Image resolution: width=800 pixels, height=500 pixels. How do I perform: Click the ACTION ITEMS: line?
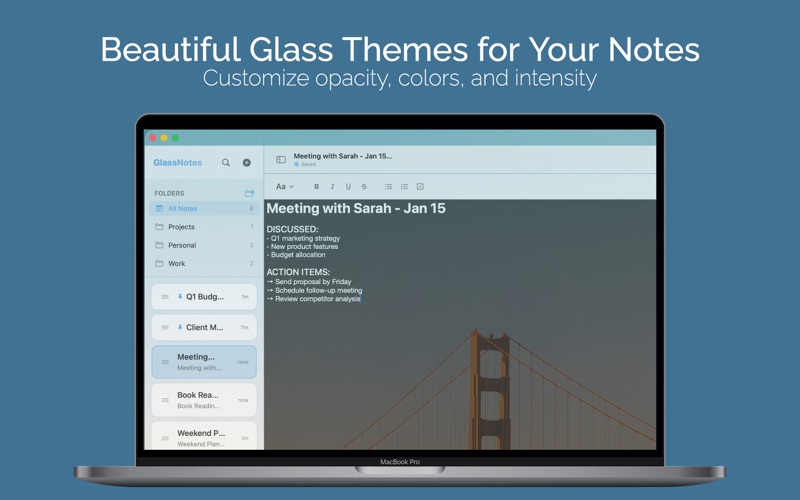pyautogui.click(x=298, y=272)
